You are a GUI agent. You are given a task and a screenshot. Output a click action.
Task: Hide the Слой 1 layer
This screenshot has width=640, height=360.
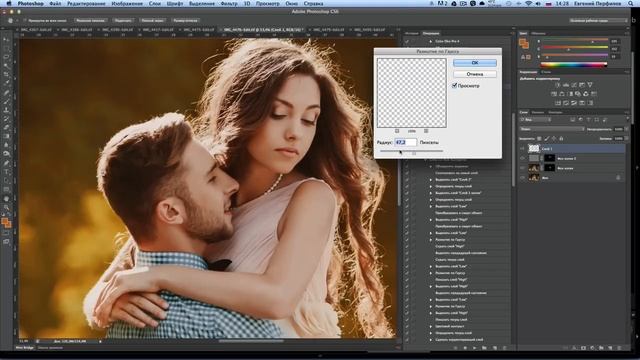tap(522, 149)
